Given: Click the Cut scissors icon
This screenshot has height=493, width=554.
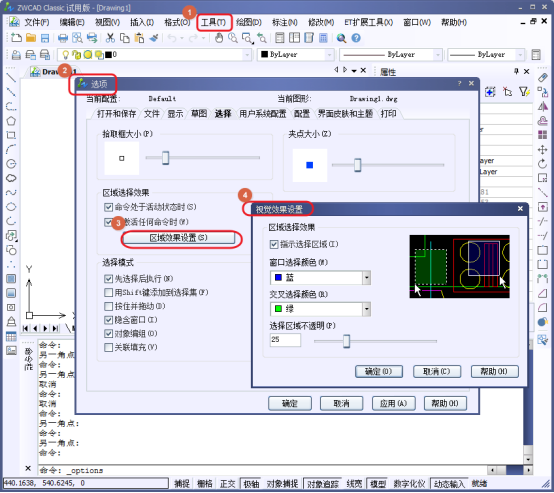Looking at the screenshot, I should click(x=111, y=38).
